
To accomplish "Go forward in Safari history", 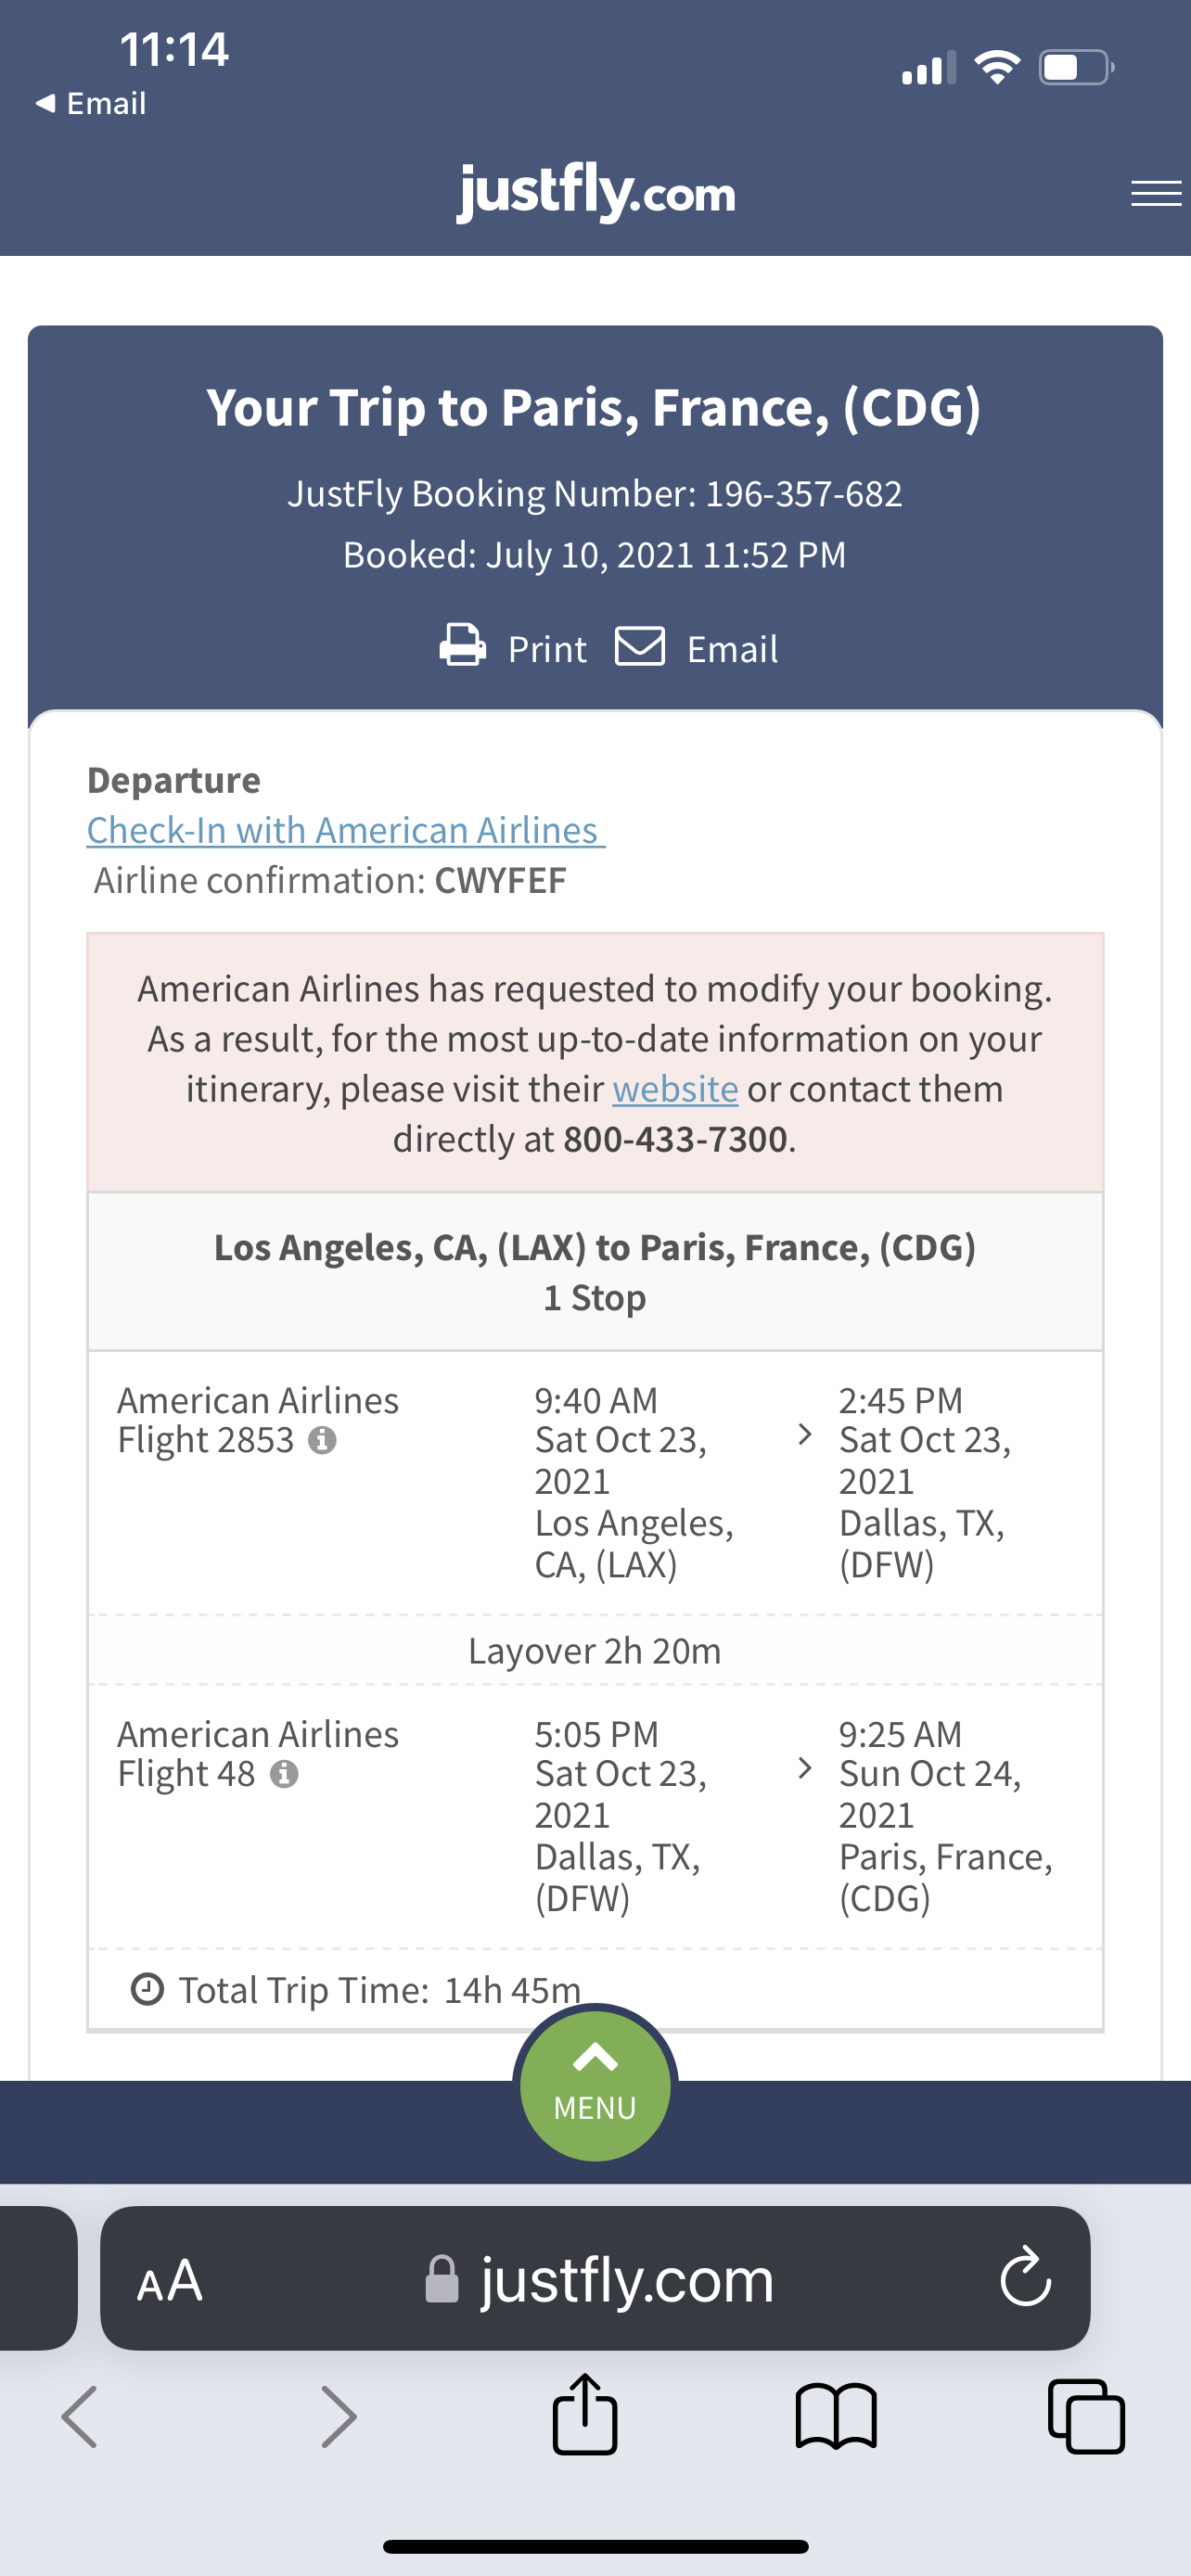I will (x=338, y=2416).
